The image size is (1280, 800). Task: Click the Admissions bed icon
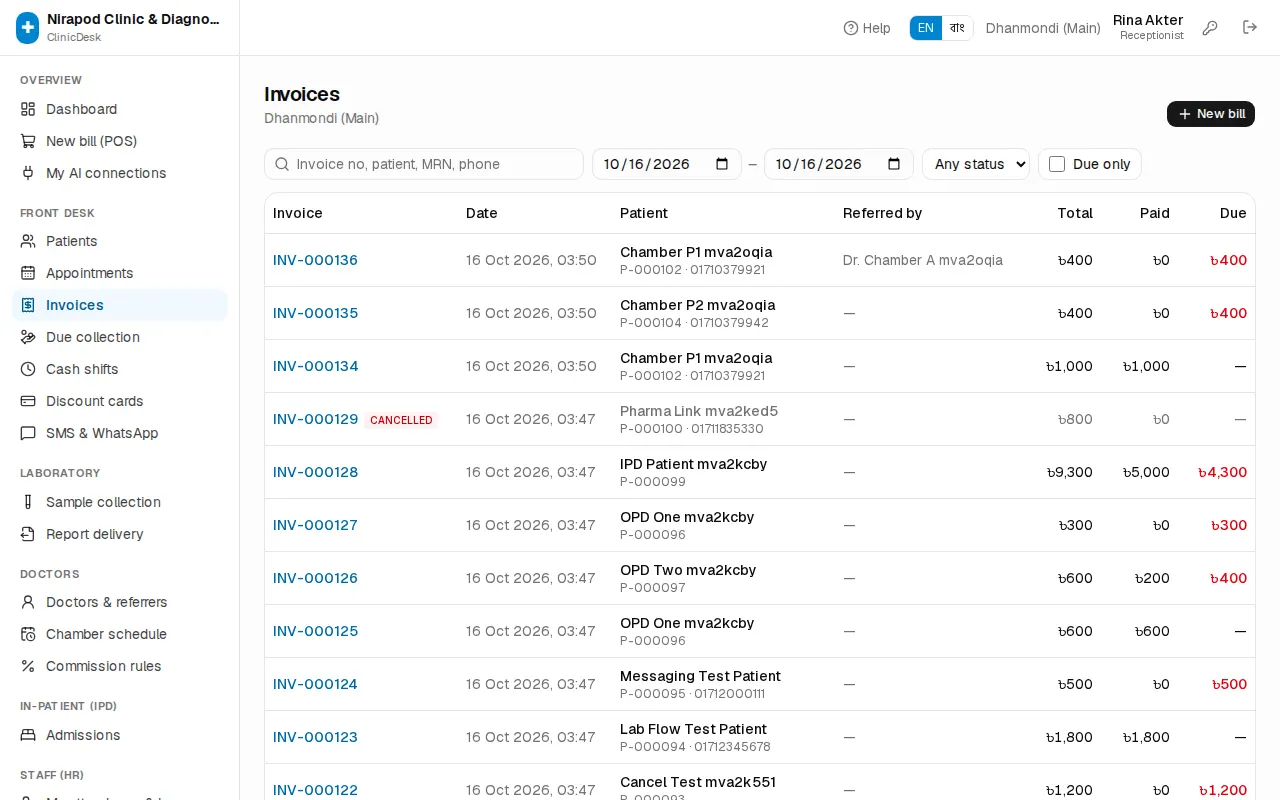tap(28, 735)
